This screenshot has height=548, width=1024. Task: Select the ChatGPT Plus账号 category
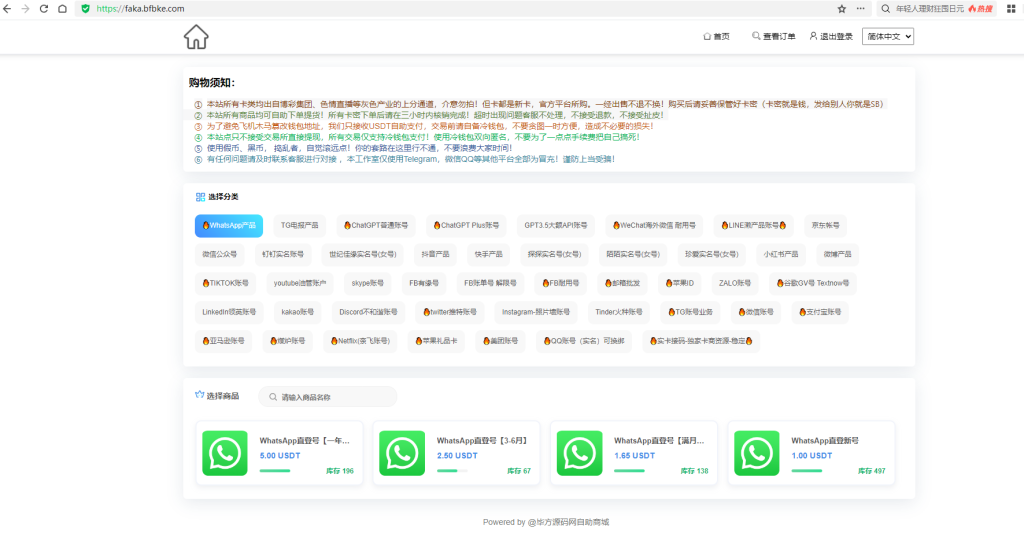(x=466, y=225)
